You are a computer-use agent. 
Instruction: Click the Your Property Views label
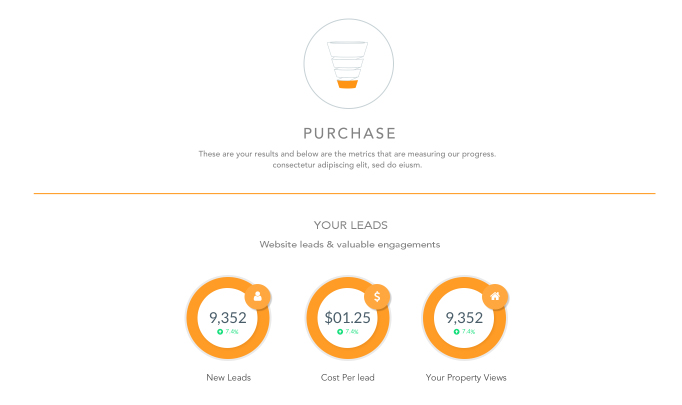tap(466, 377)
